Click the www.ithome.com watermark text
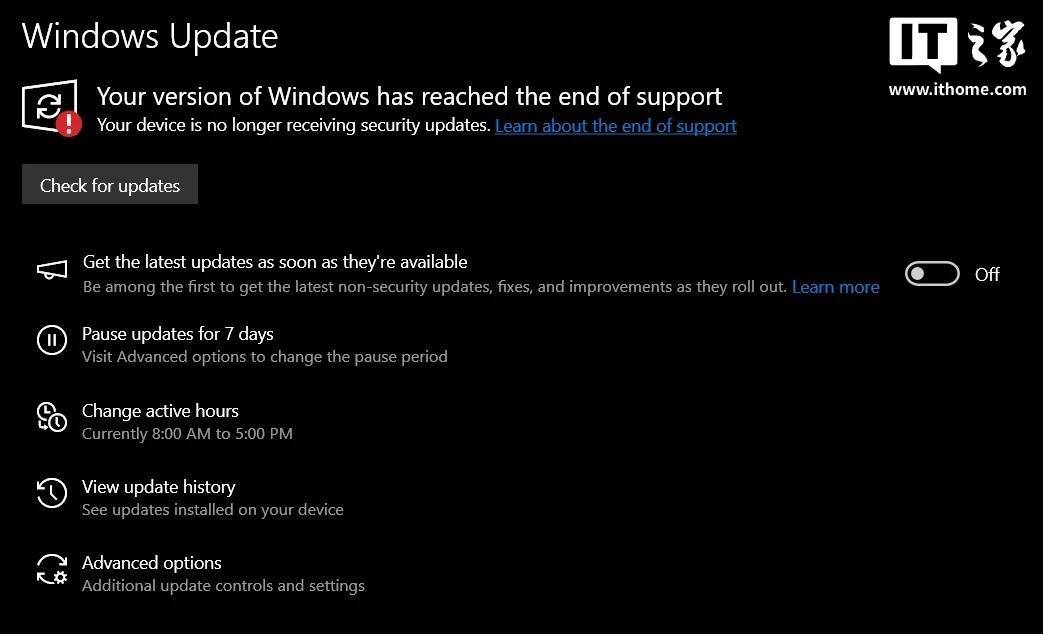Viewport: 1043px width, 634px height. coord(957,89)
